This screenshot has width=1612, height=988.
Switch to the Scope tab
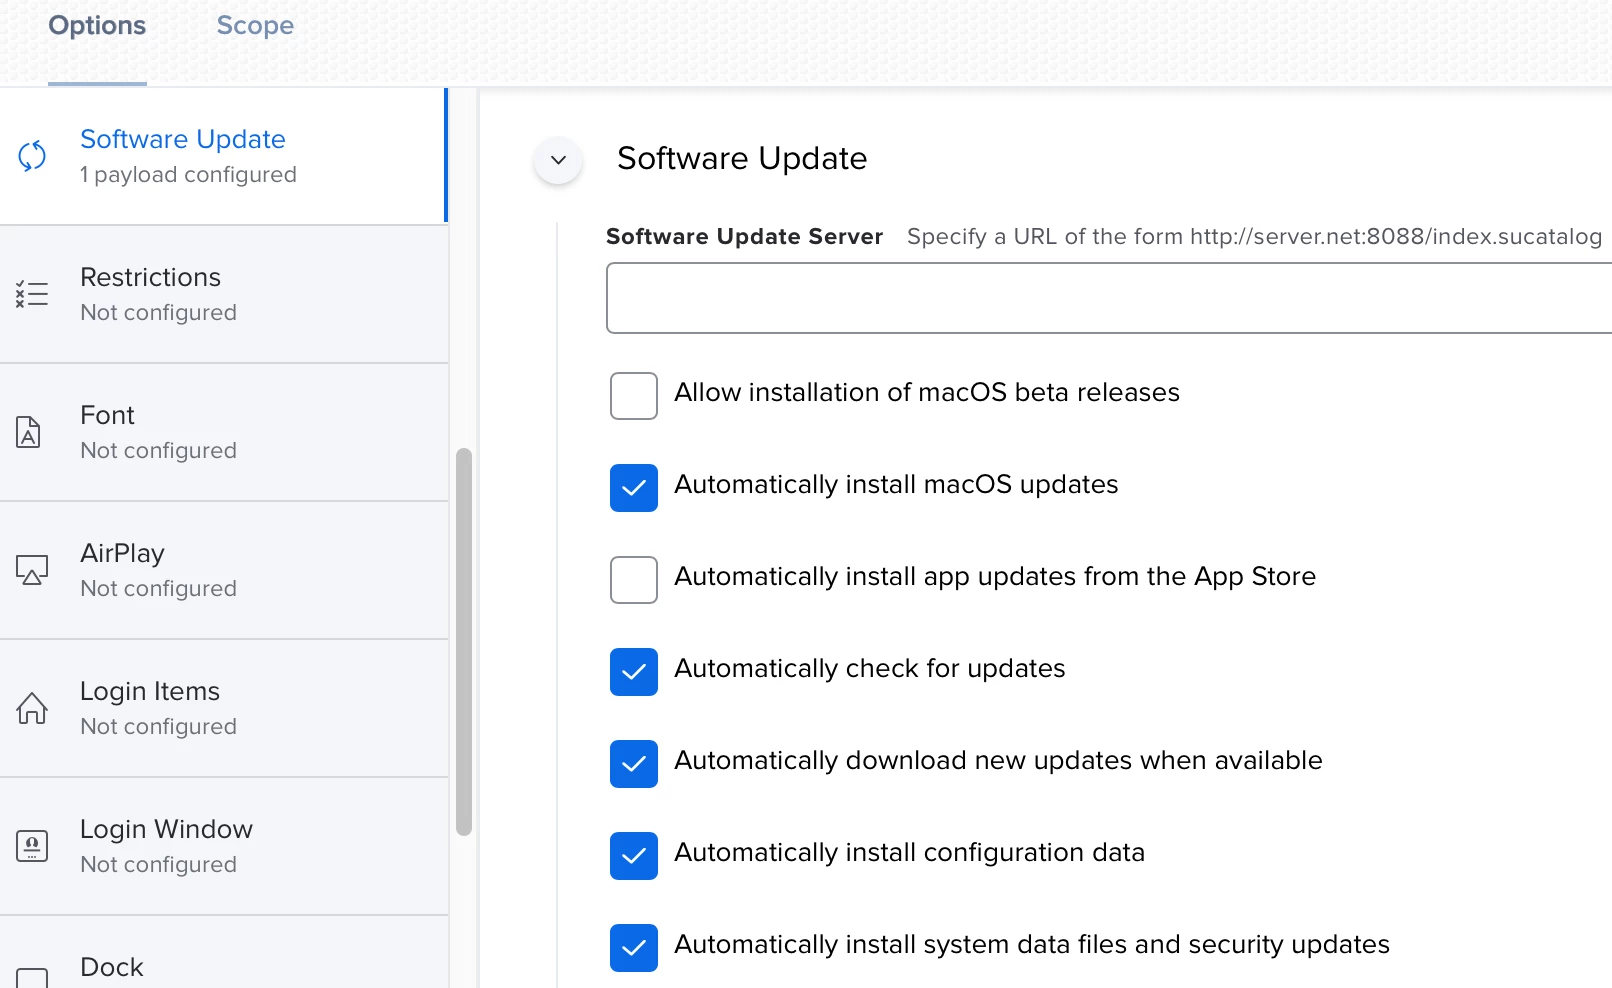pyautogui.click(x=255, y=26)
